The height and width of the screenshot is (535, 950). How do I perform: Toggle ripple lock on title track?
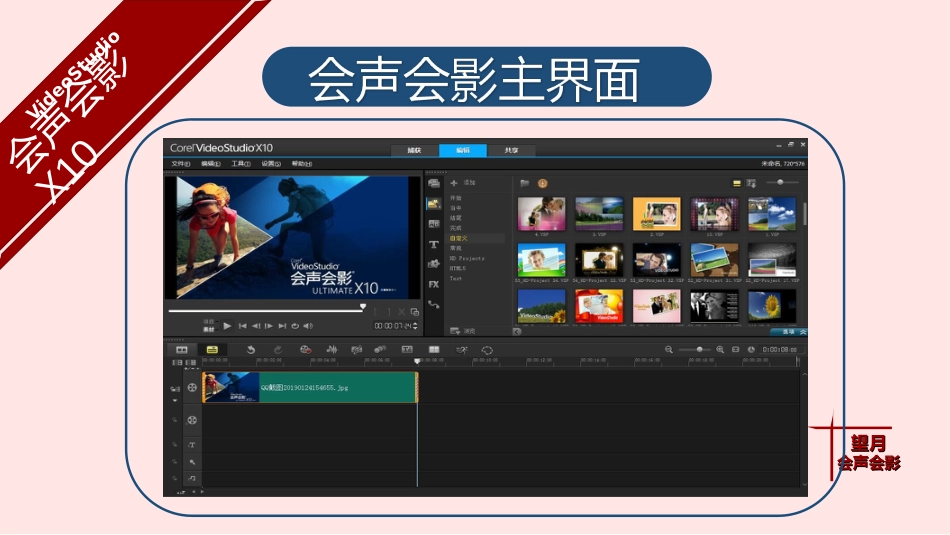point(175,445)
